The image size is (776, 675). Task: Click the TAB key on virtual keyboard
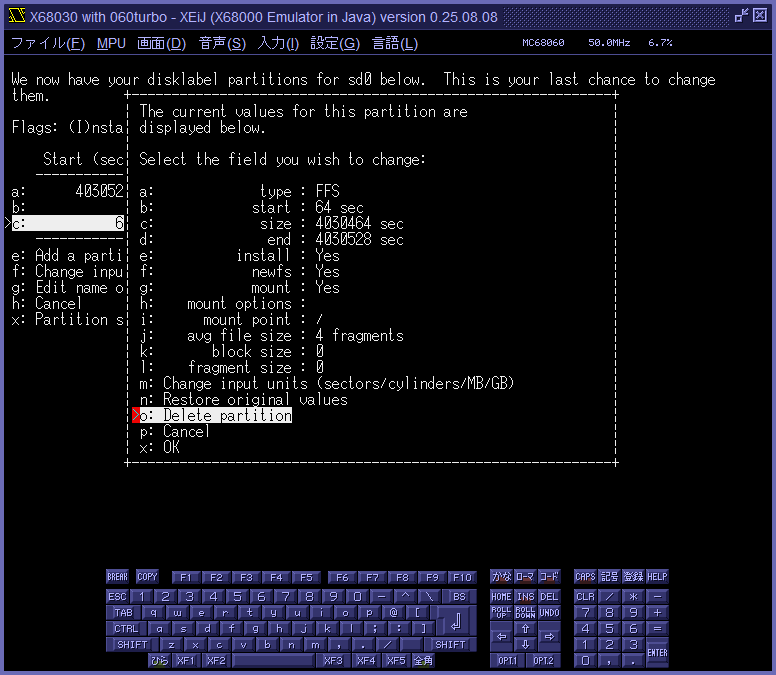click(x=123, y=613)
